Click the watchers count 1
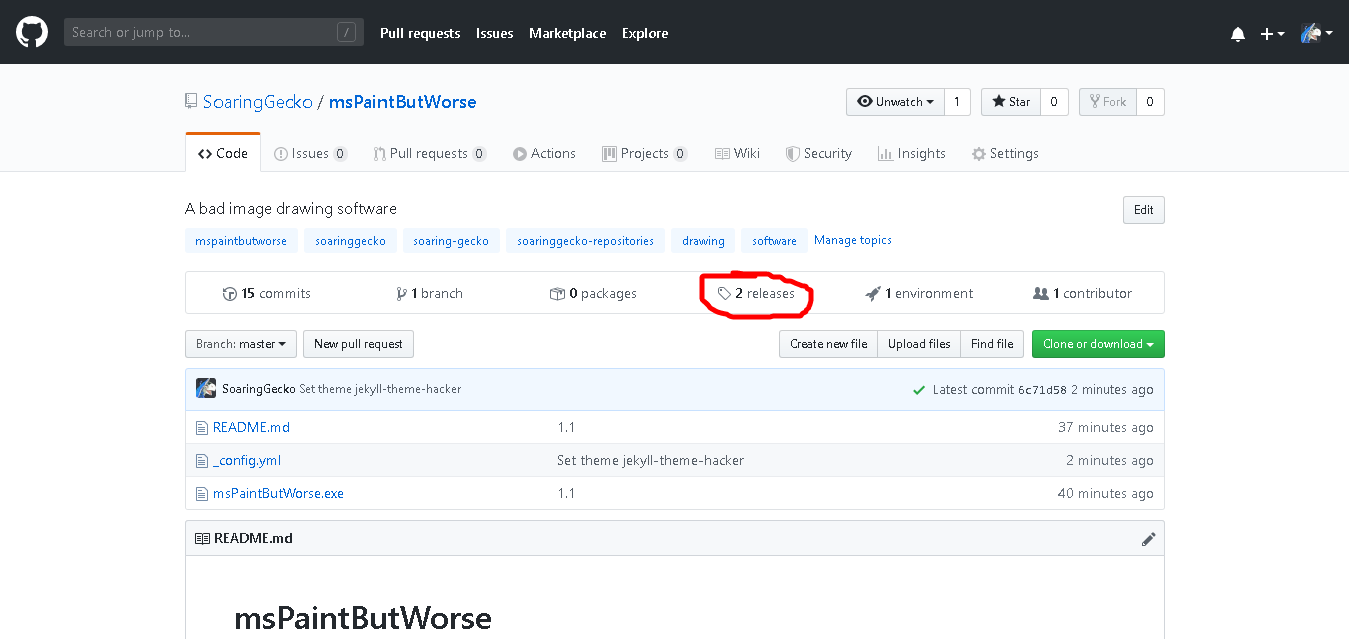 [957, 102]
